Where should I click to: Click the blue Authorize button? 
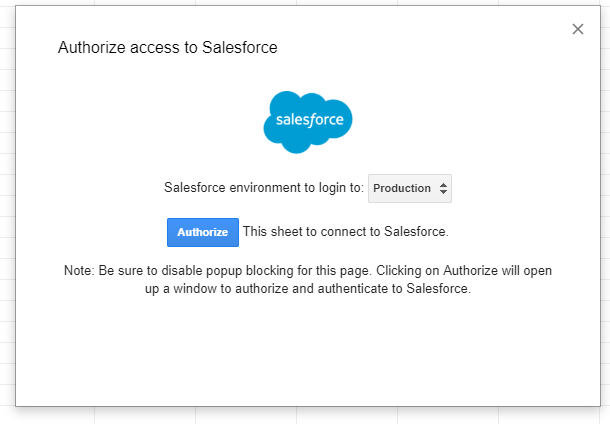point(203,232)
